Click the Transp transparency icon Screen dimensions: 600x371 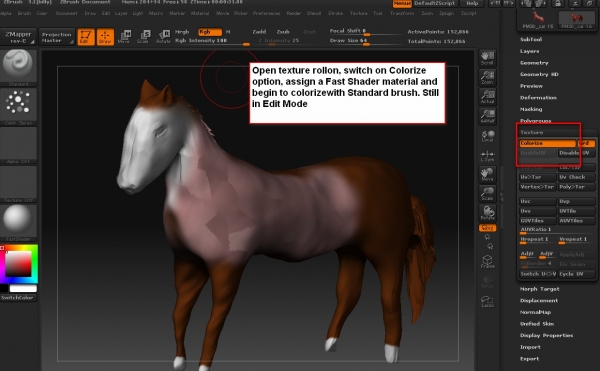(x=488, y=282)
